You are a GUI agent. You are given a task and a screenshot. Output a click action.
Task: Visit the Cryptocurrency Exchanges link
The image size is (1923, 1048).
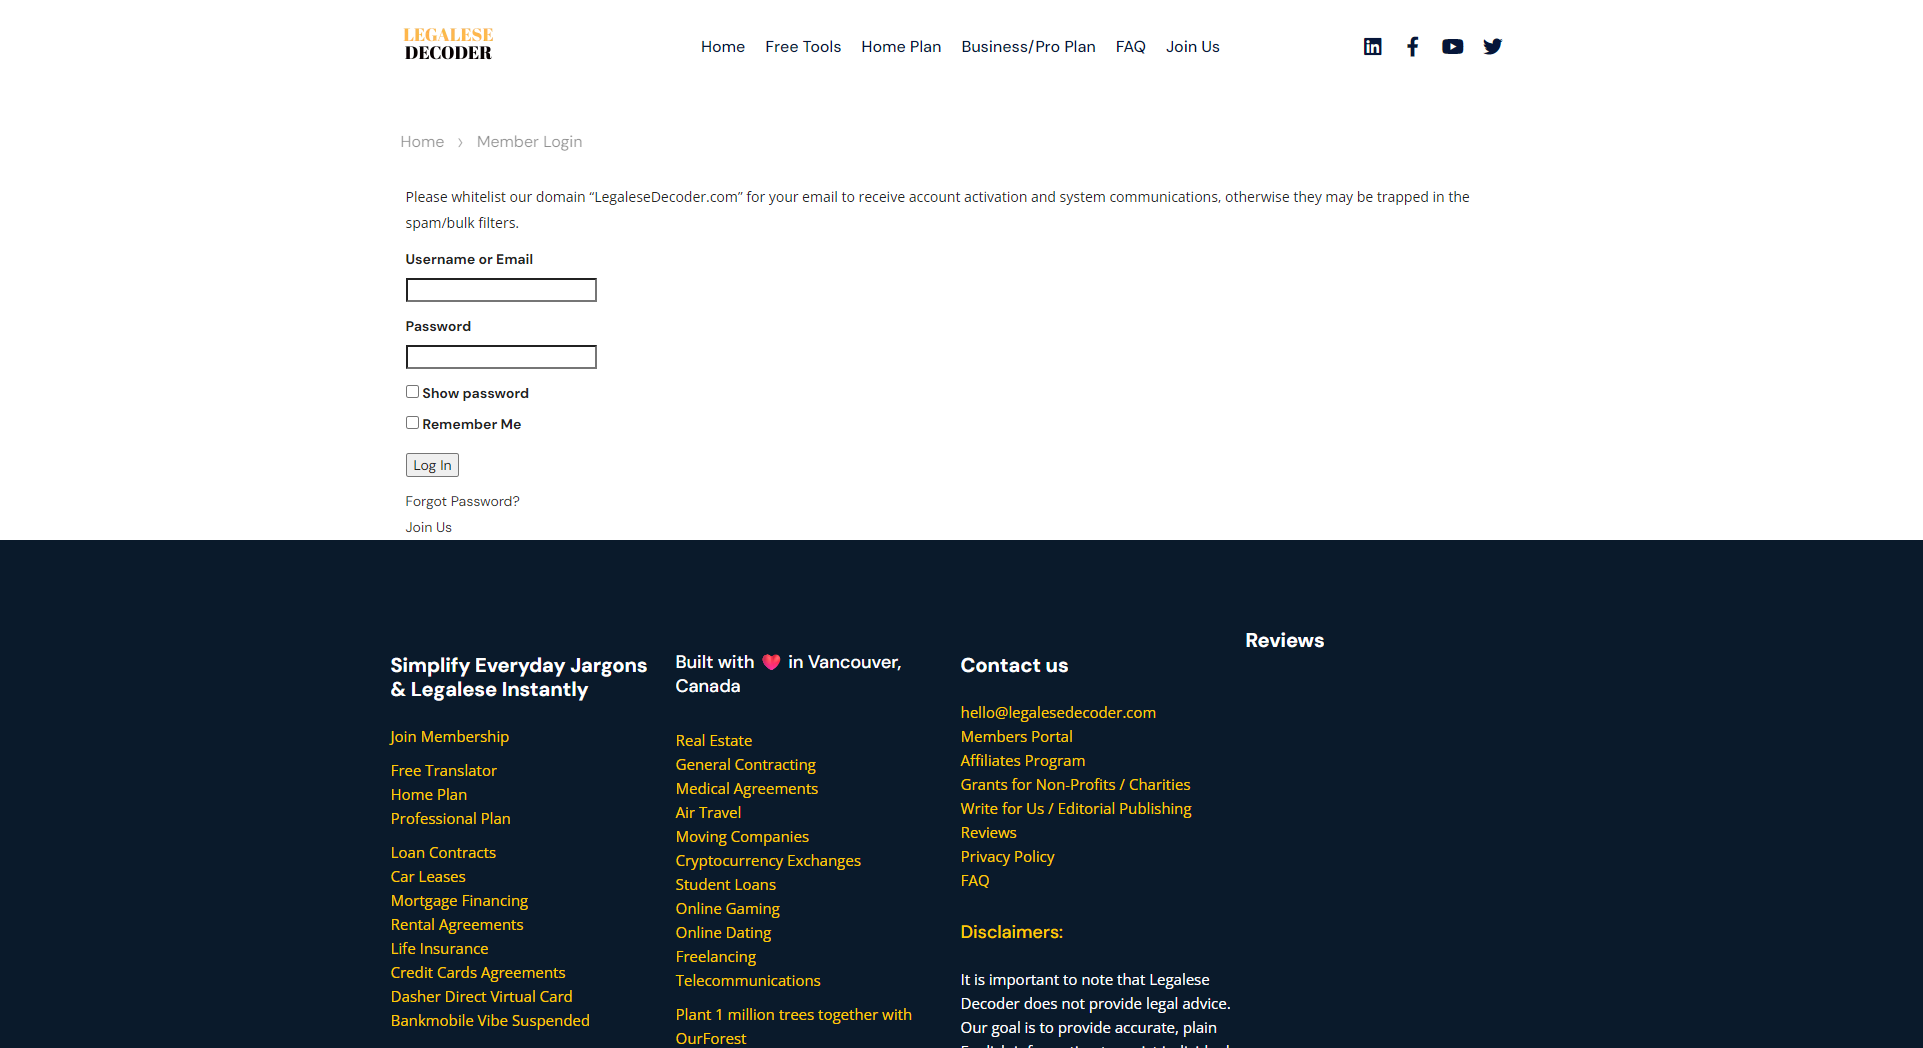(768, 860)
